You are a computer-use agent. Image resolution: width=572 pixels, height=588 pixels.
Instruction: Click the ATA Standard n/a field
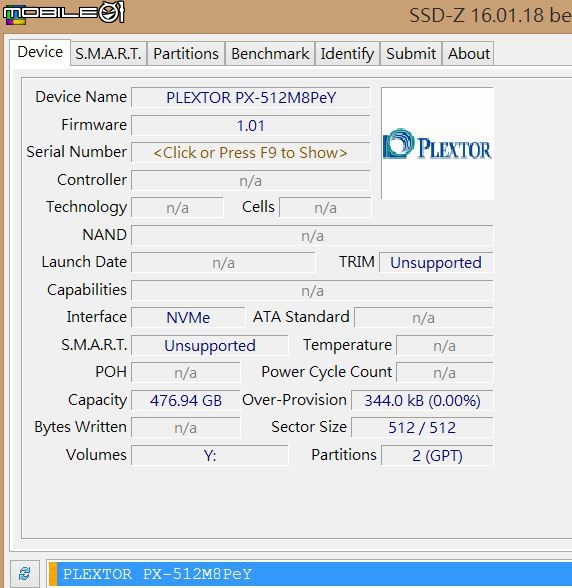coord(423,318)
